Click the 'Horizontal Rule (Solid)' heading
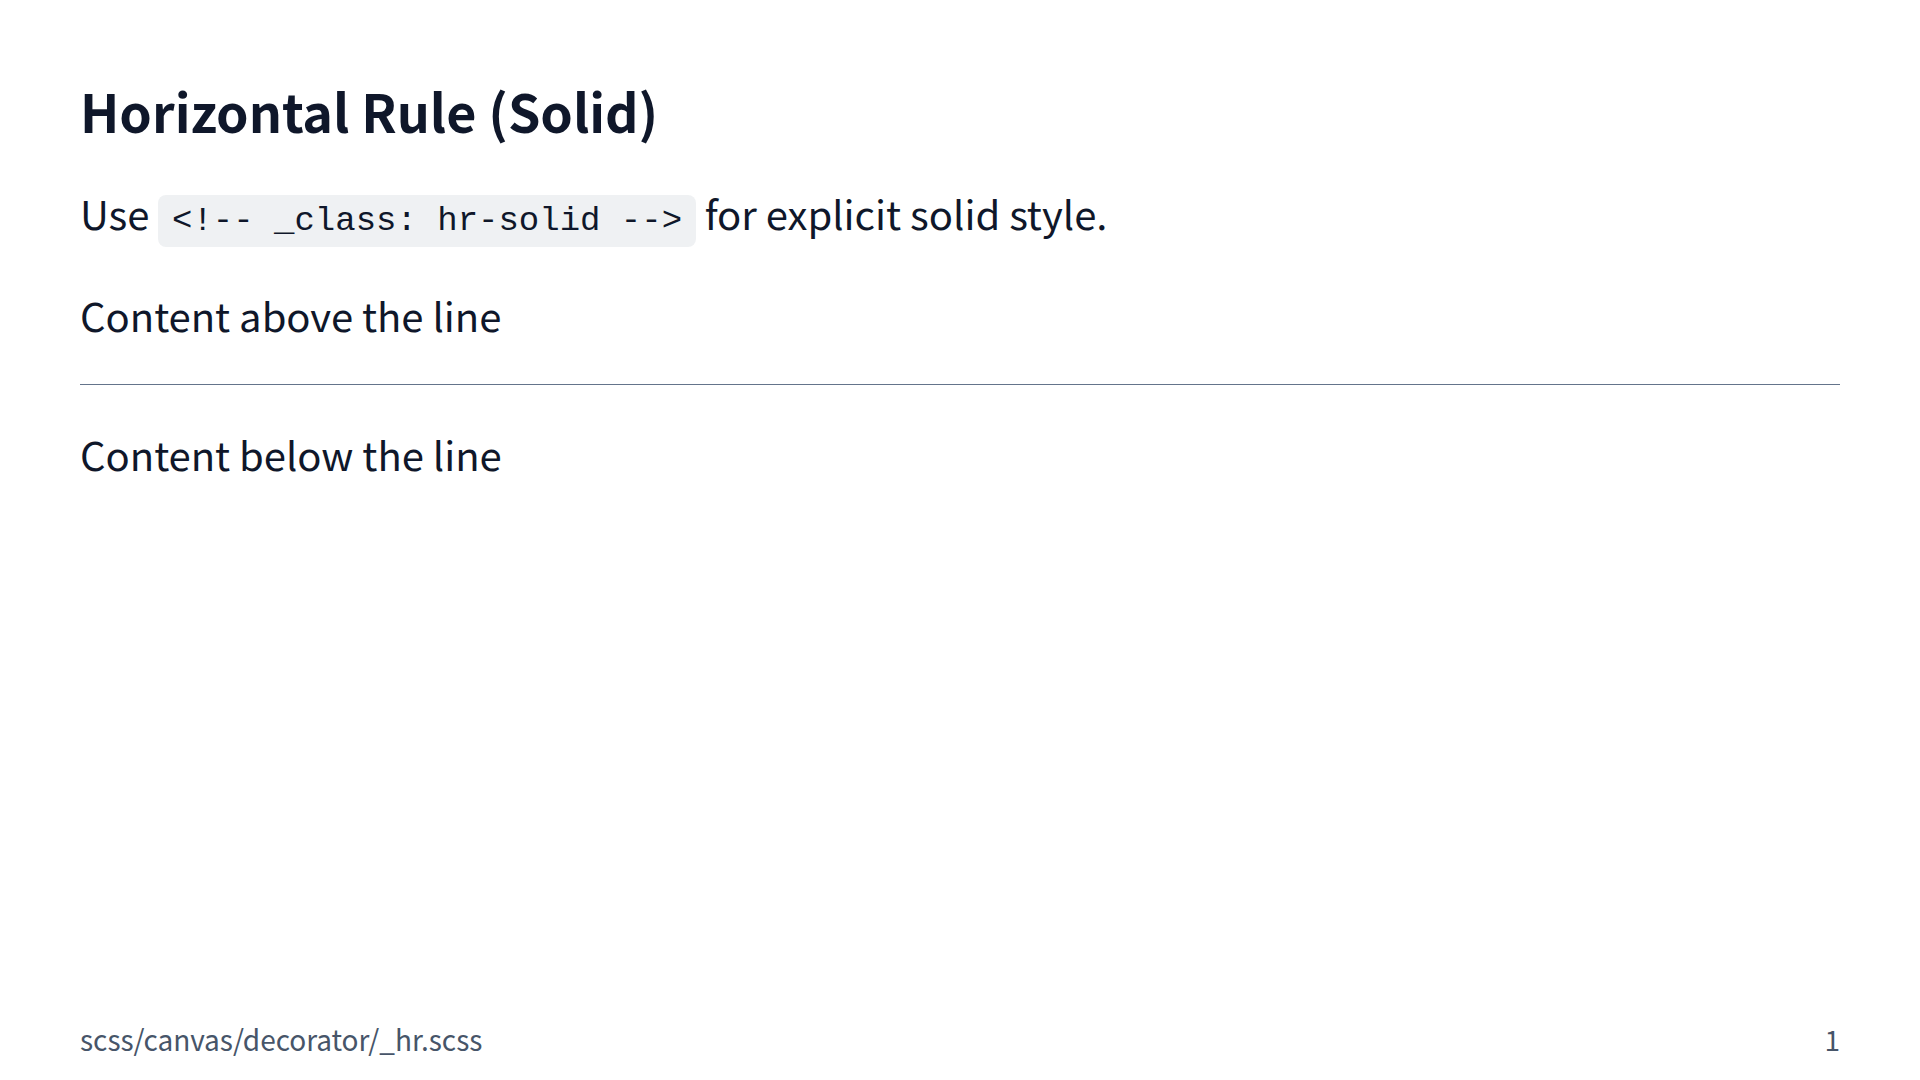 click(368, 113)
